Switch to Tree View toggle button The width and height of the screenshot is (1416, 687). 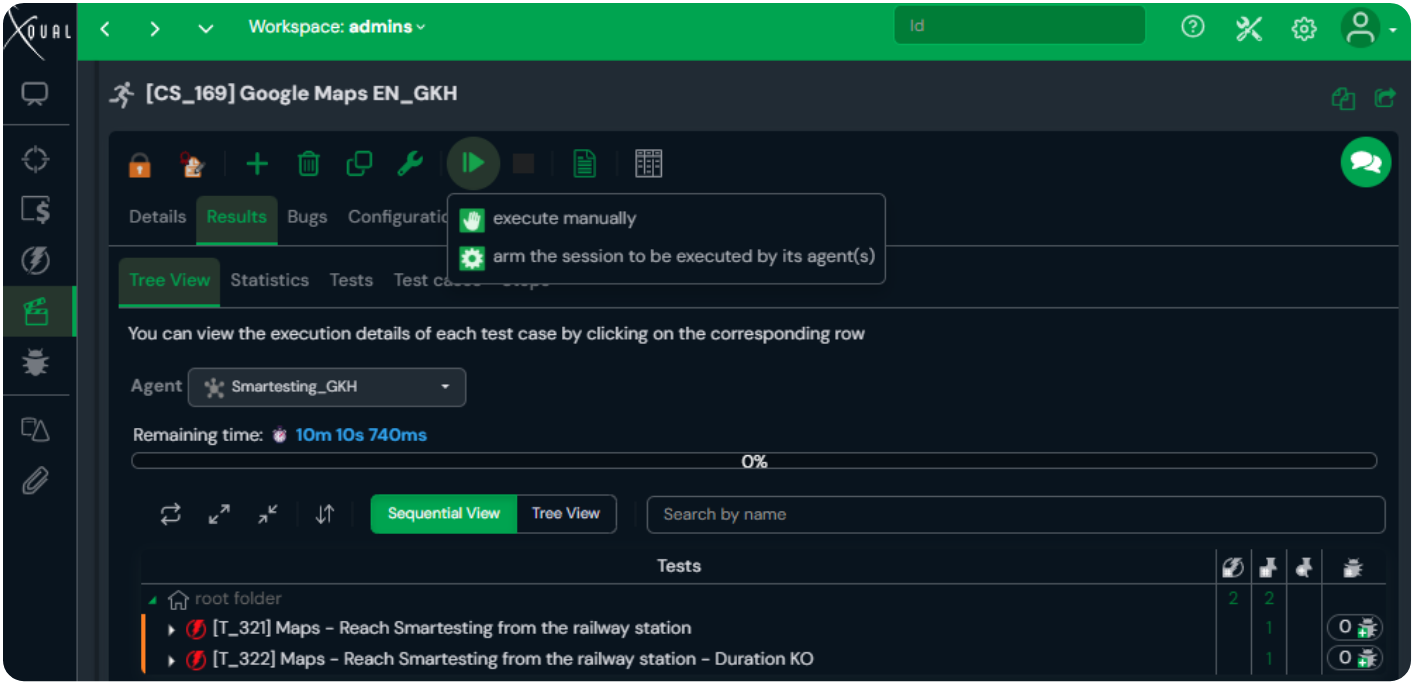(565, 514)
